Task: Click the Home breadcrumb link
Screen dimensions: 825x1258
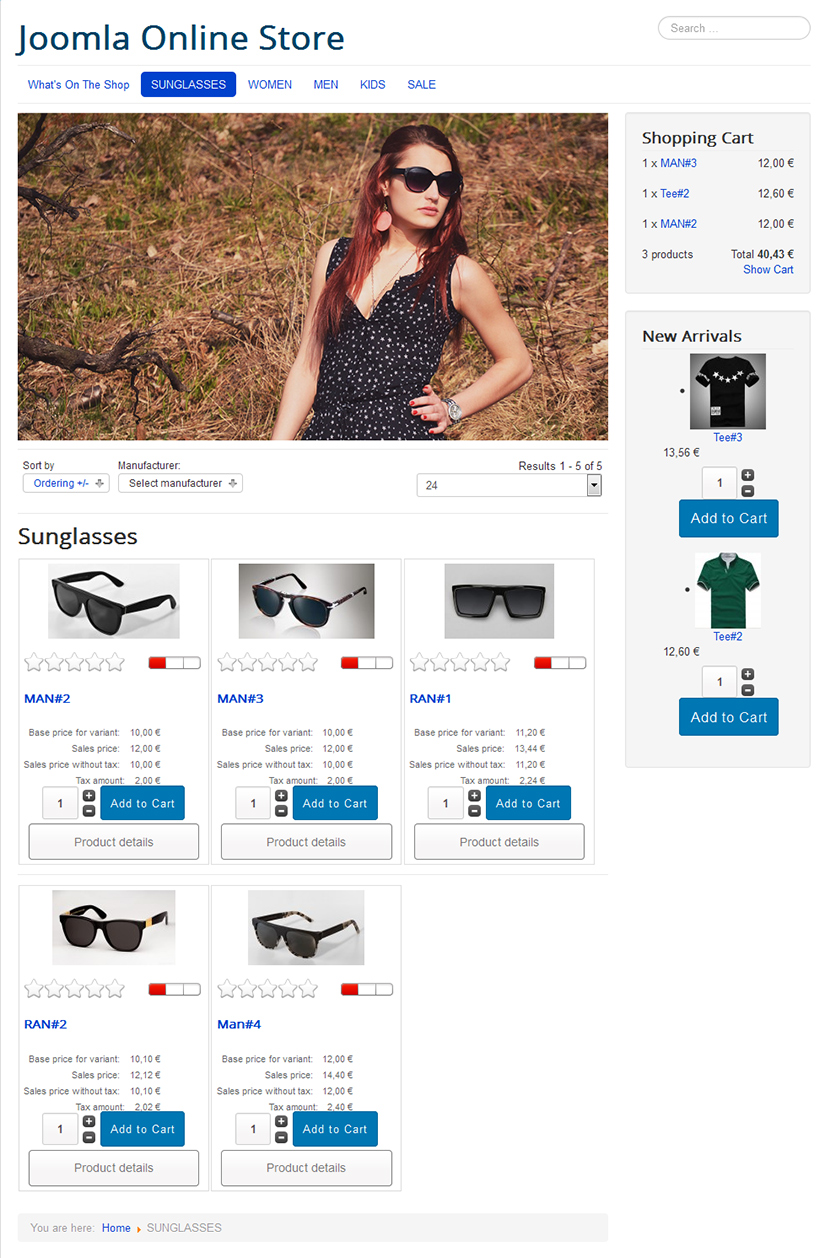Action: click(116, 1228)
